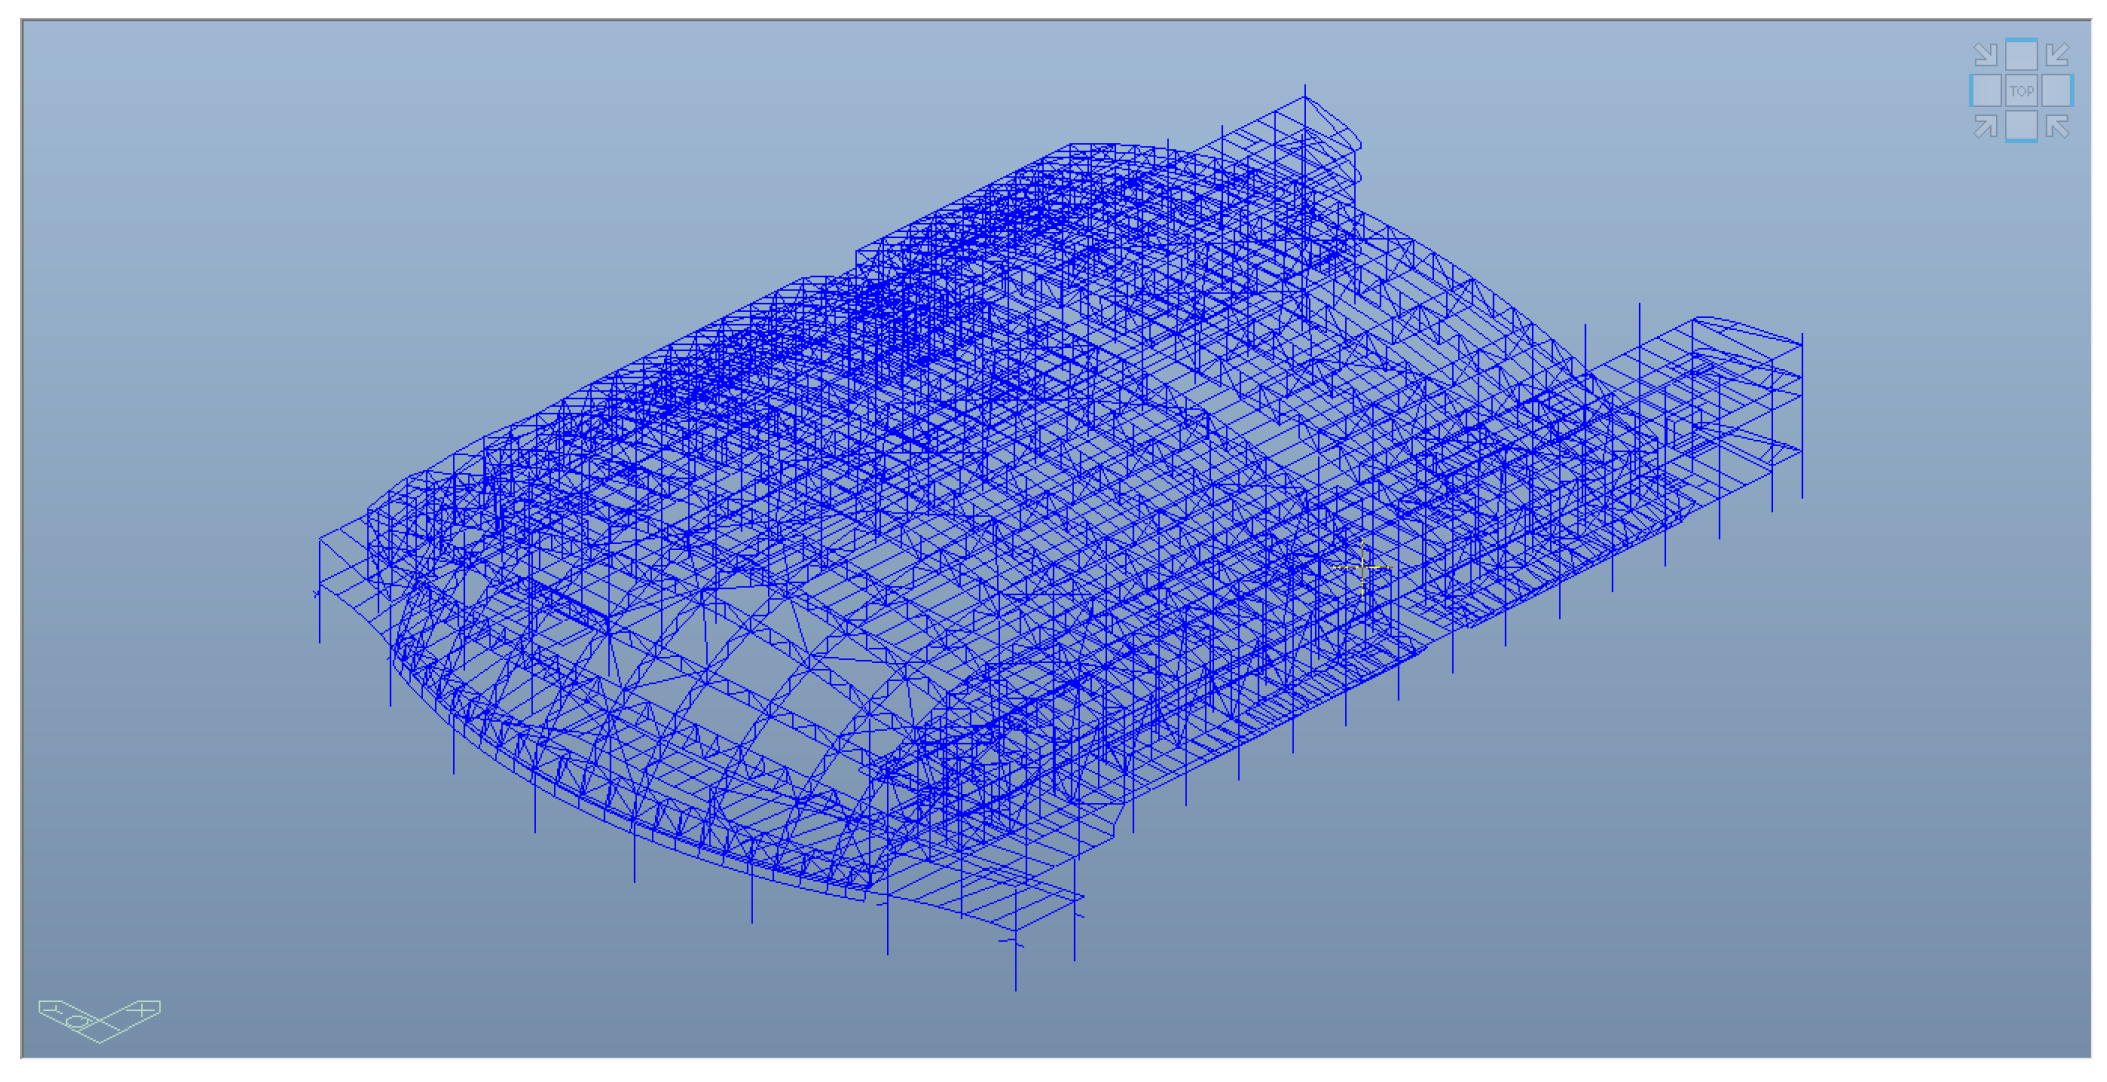The width and height of the screenshot is (2107, 1082).
Task: Click the green coordinate axes triad icon
Action: click(99, 1019)
